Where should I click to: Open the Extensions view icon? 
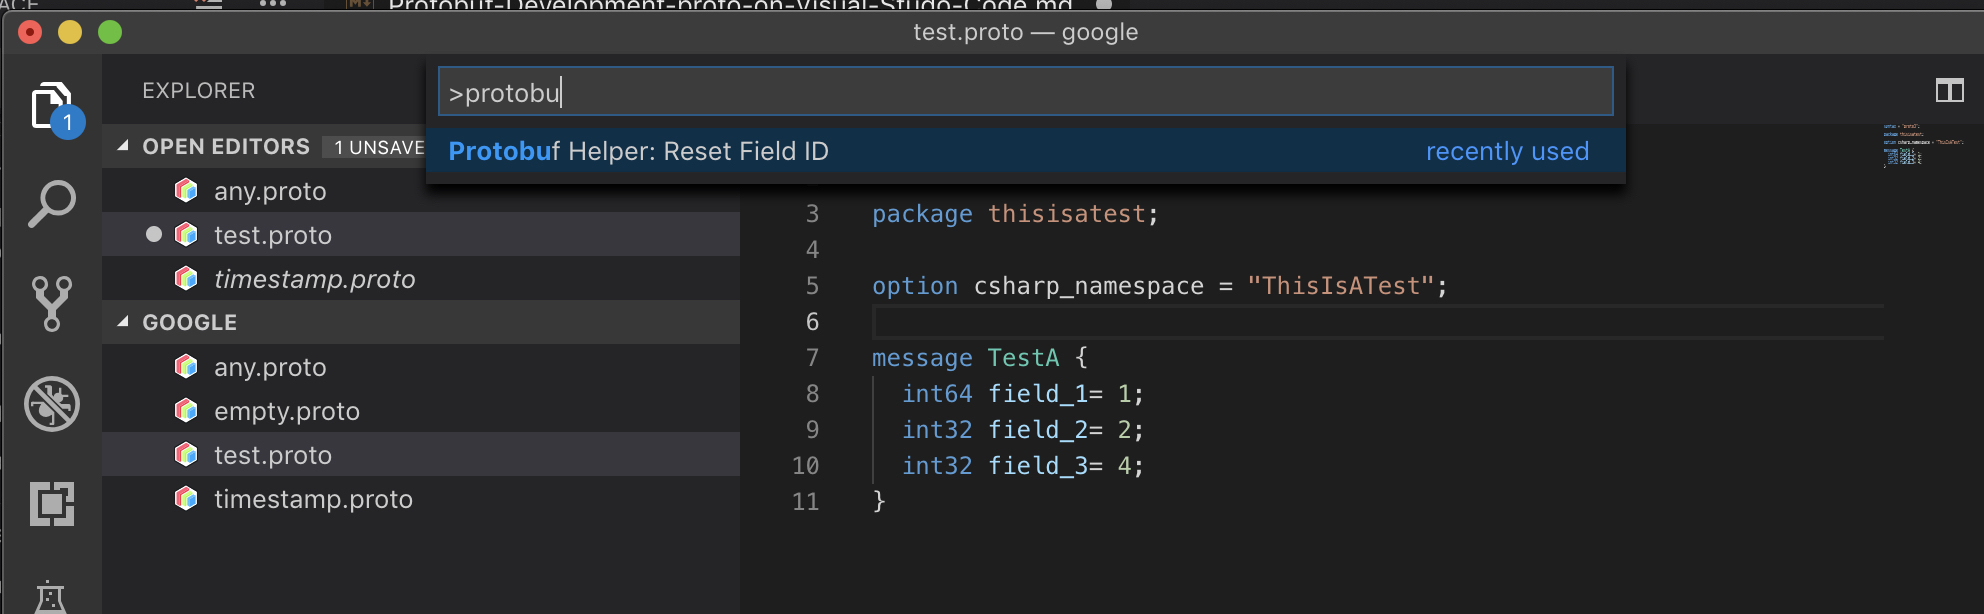click(51, 503)
